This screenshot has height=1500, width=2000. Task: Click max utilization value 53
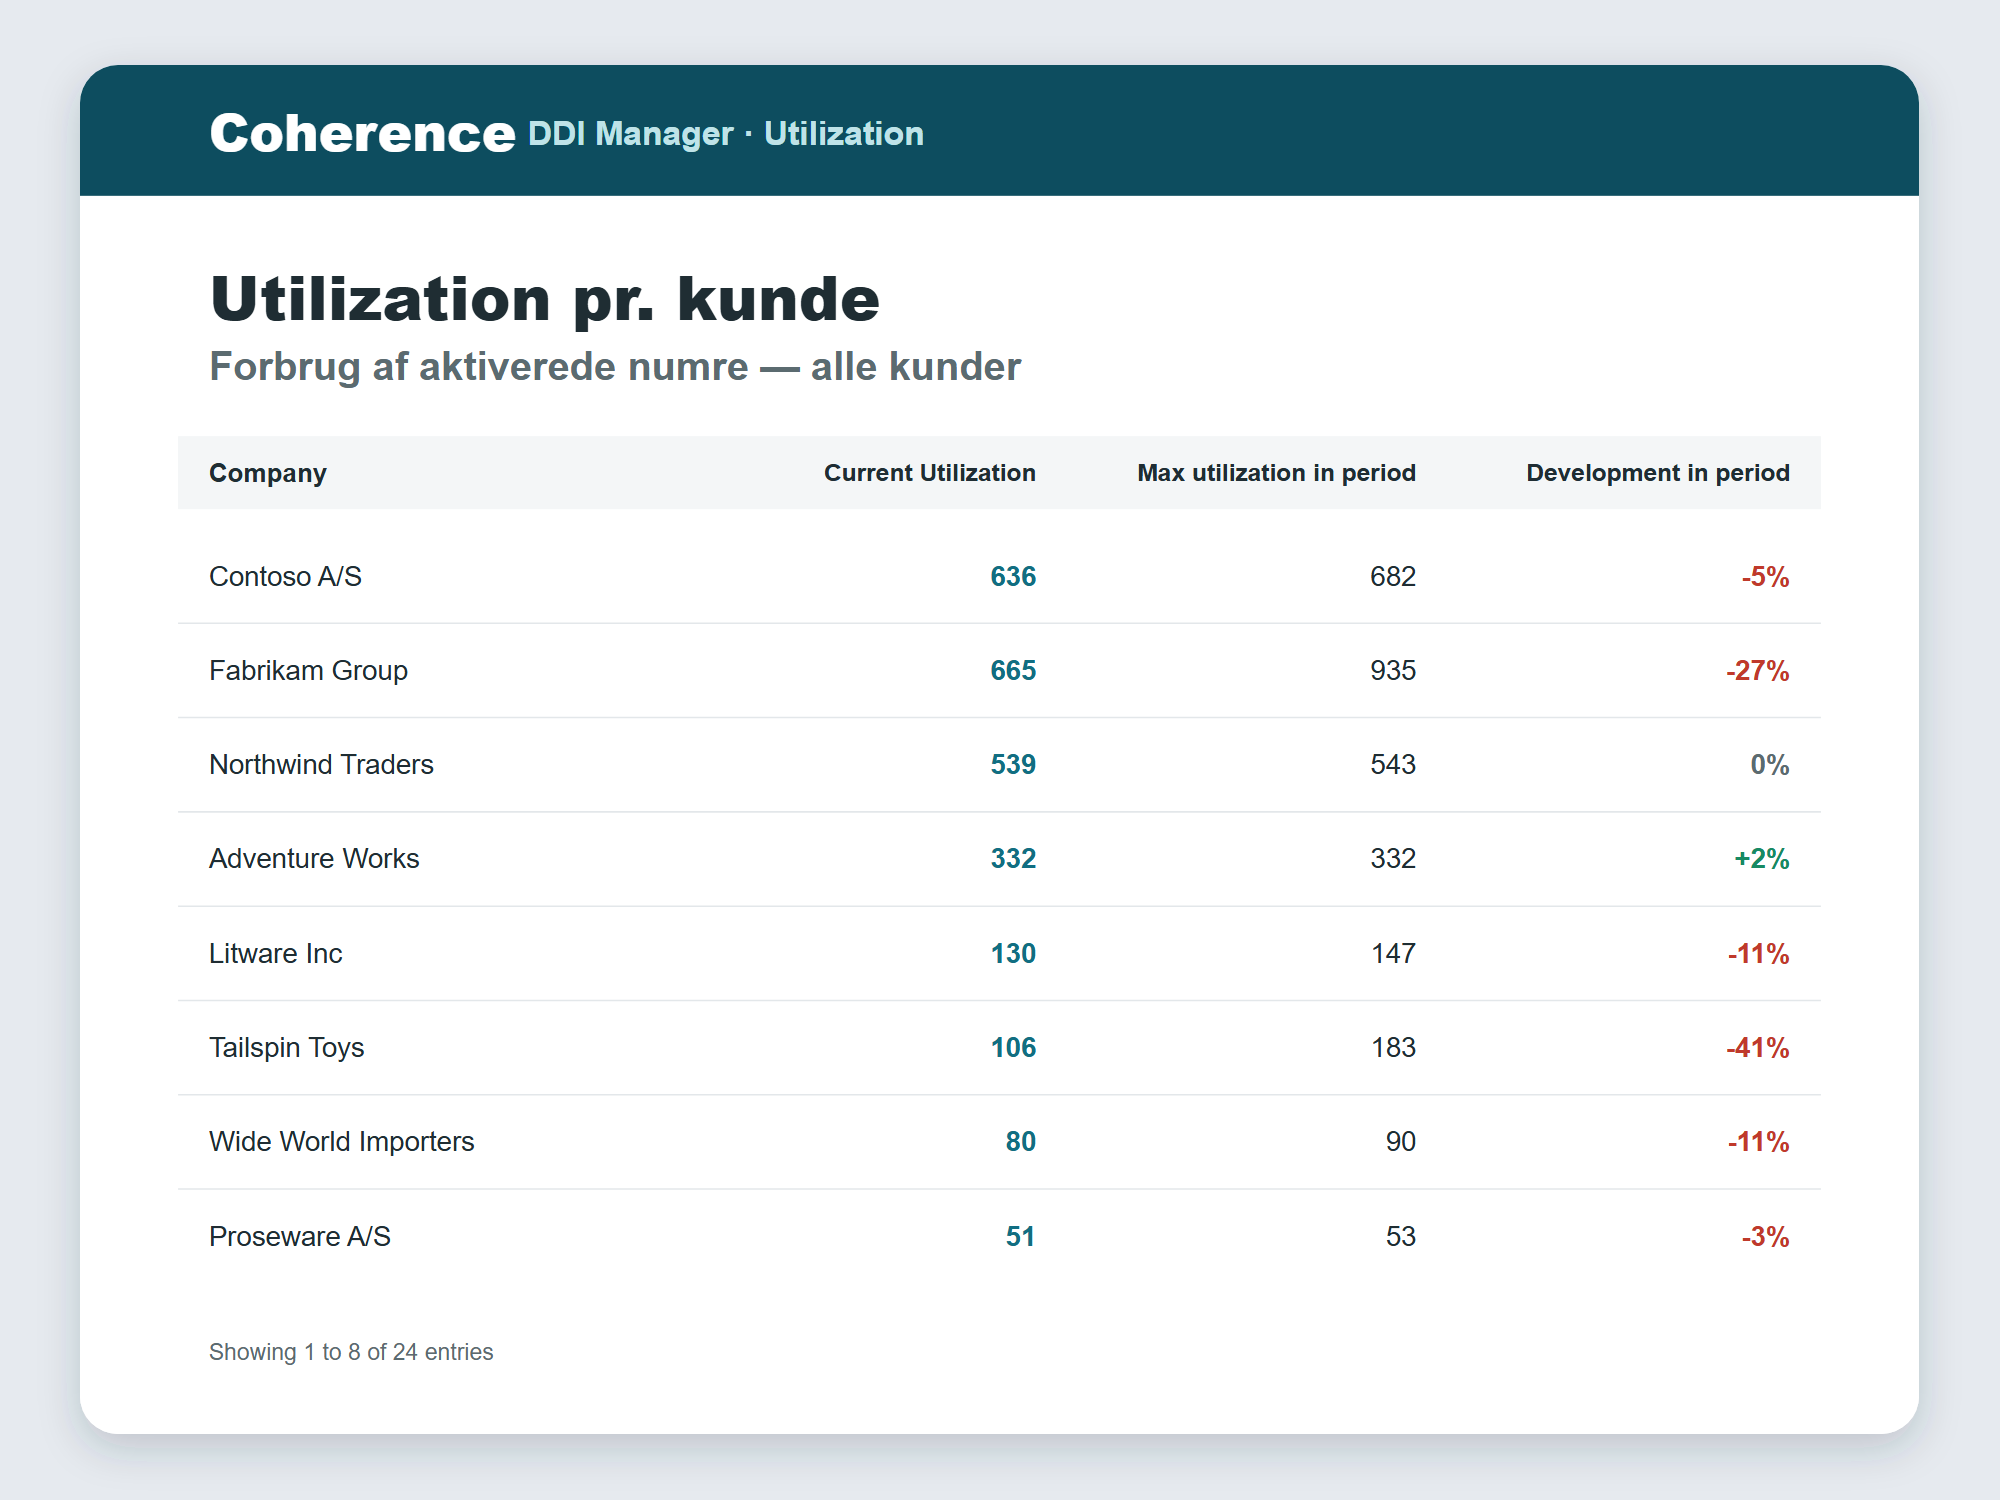[x=1401, y=1237]
